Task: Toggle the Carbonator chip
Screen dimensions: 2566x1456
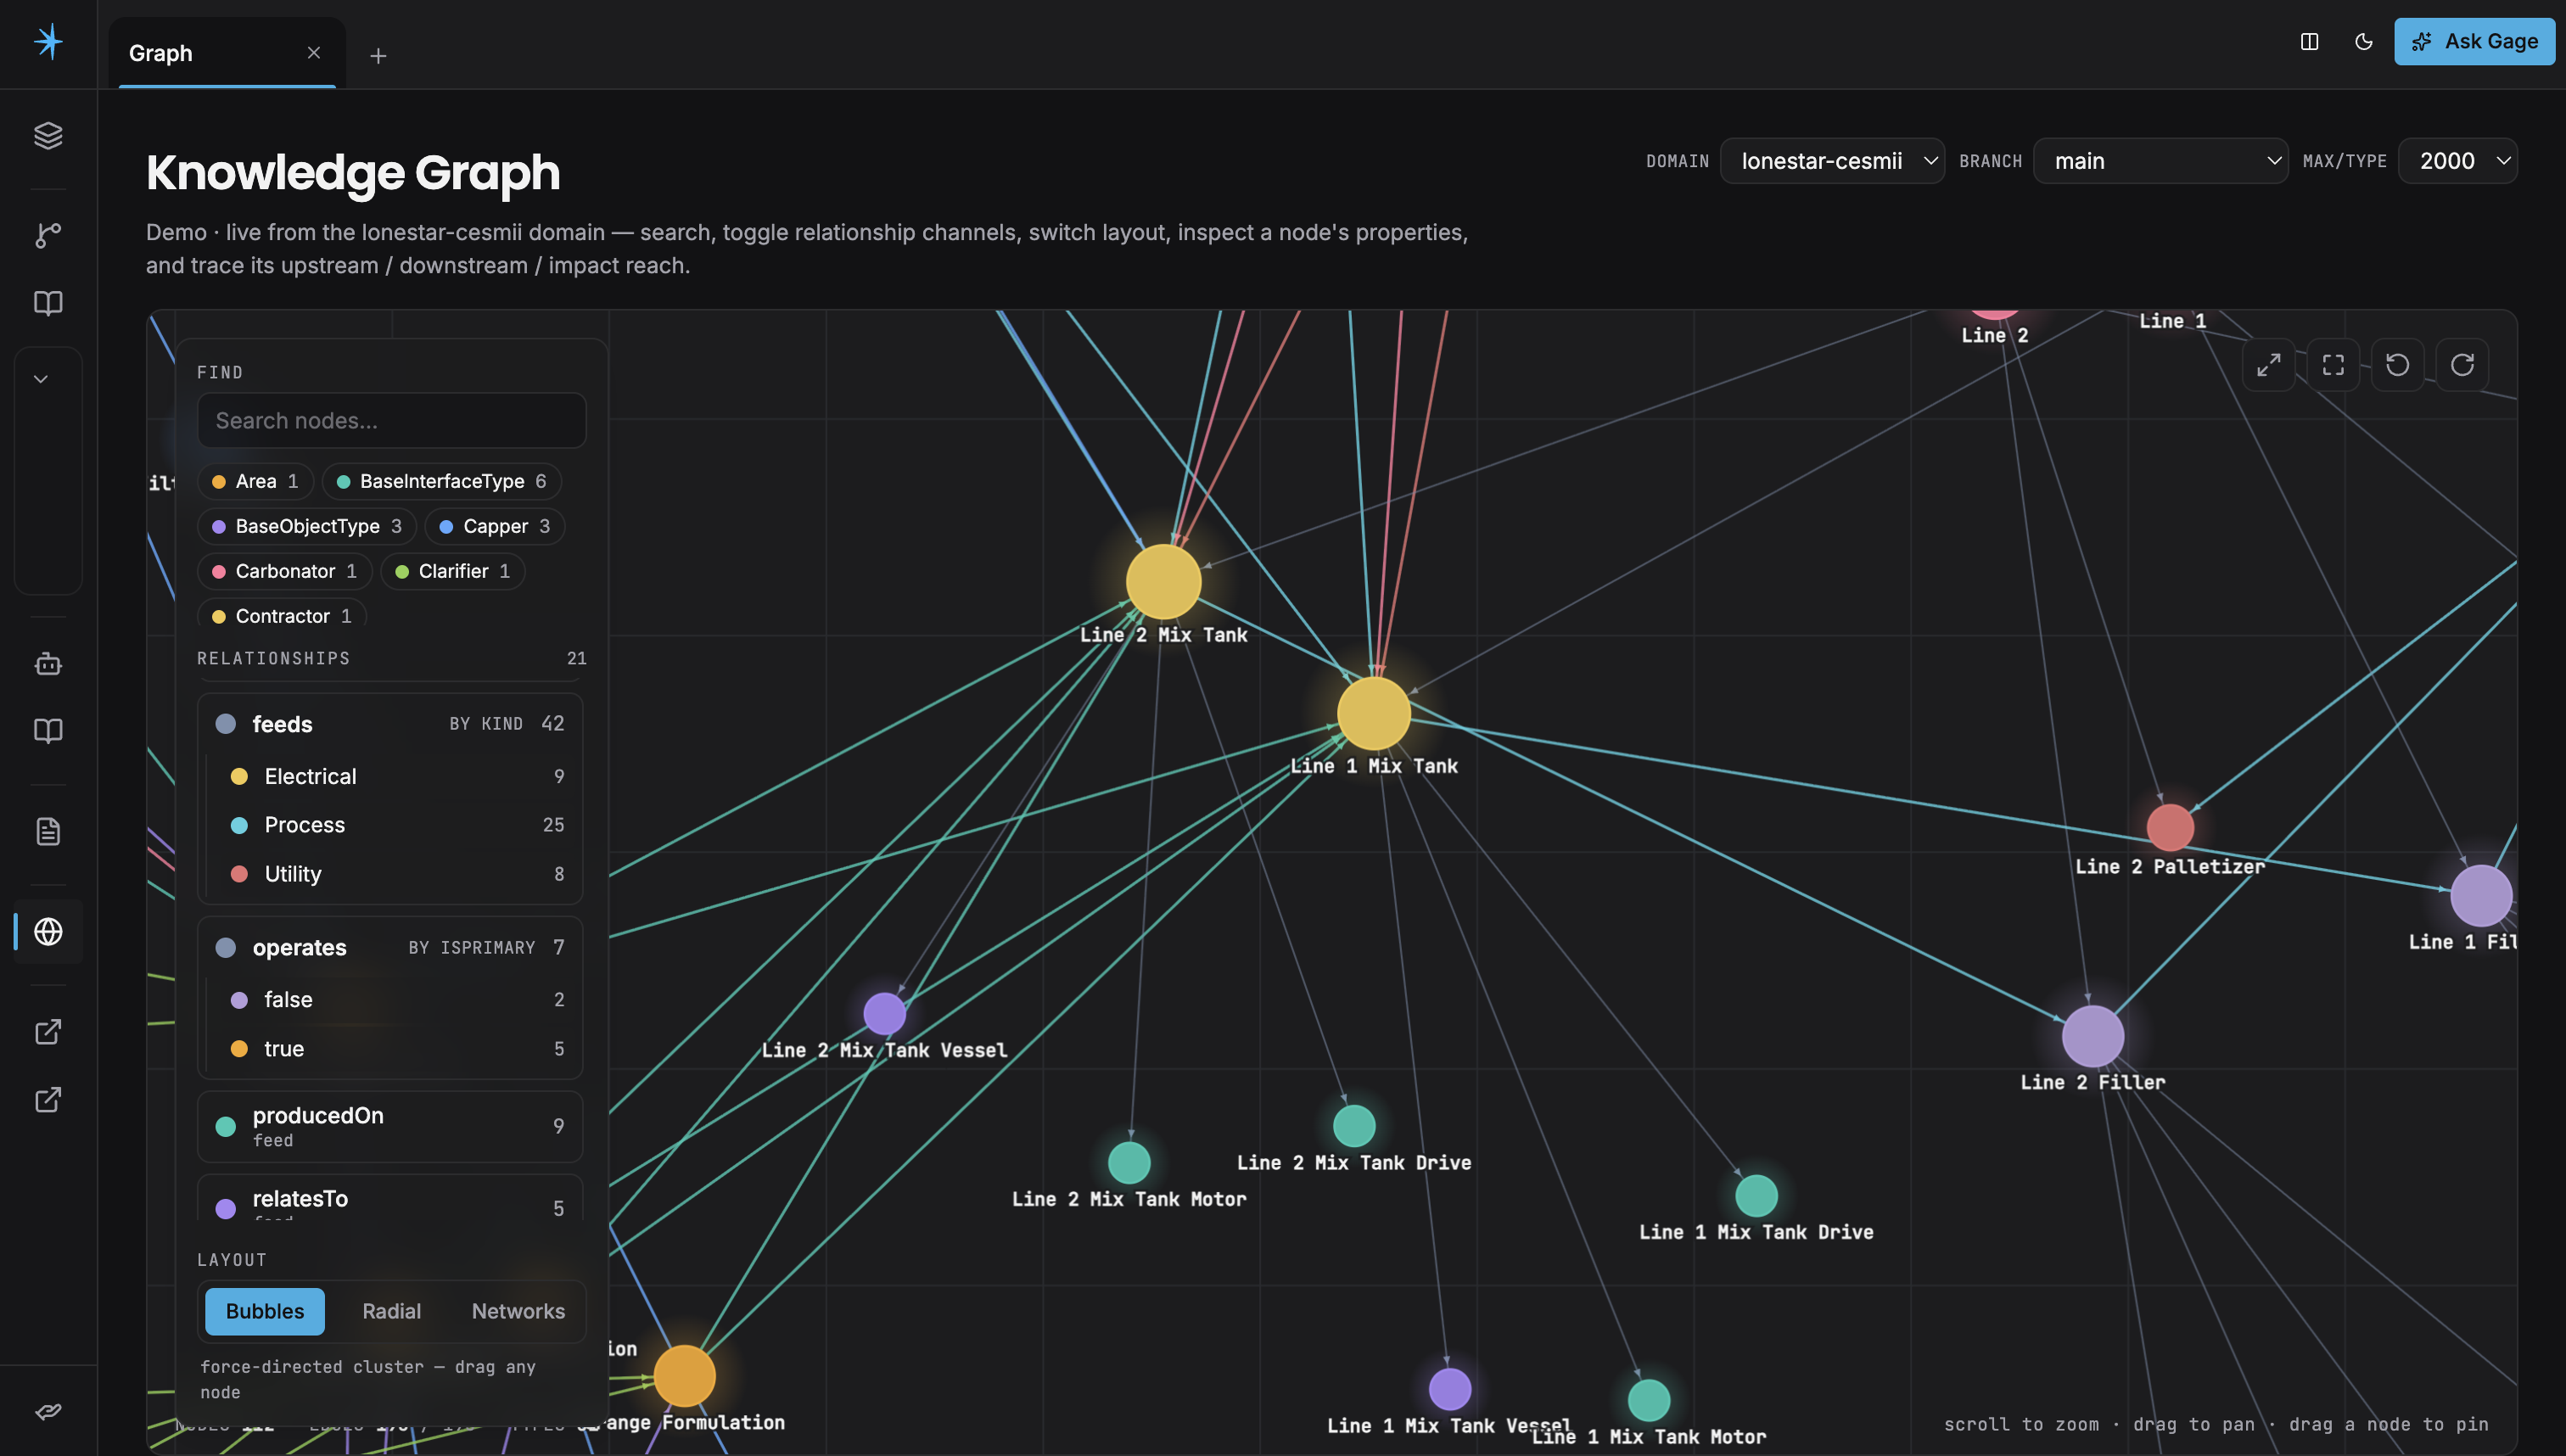Action: [285, 571]
